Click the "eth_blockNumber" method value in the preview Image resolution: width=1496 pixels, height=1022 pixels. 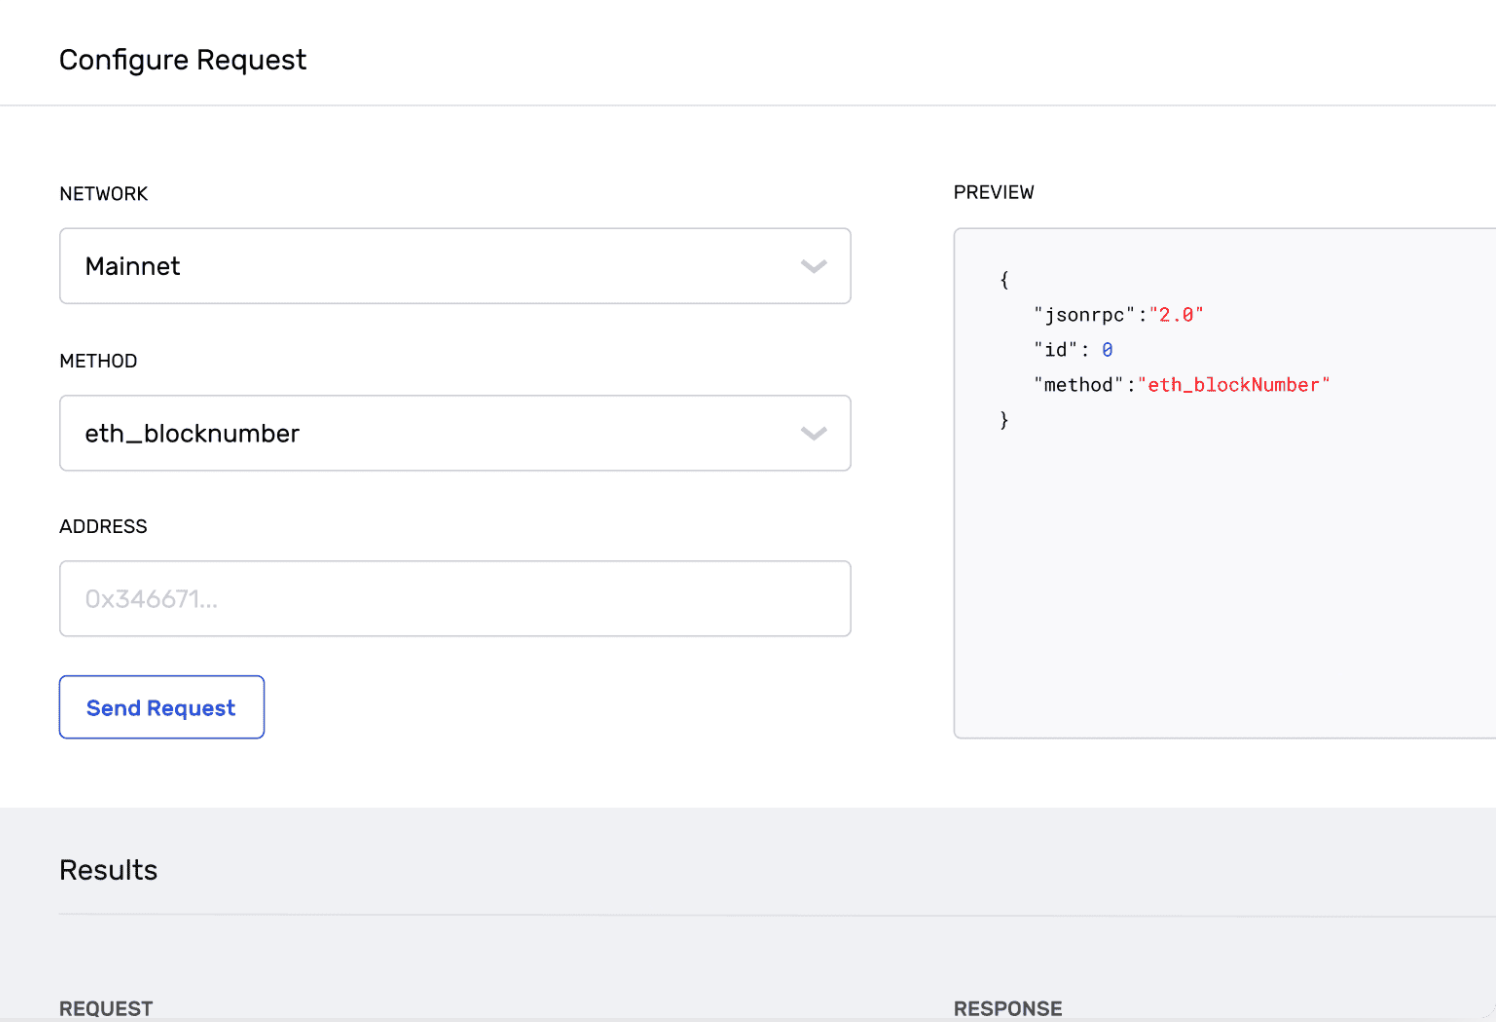click(x=1234, y=385)
